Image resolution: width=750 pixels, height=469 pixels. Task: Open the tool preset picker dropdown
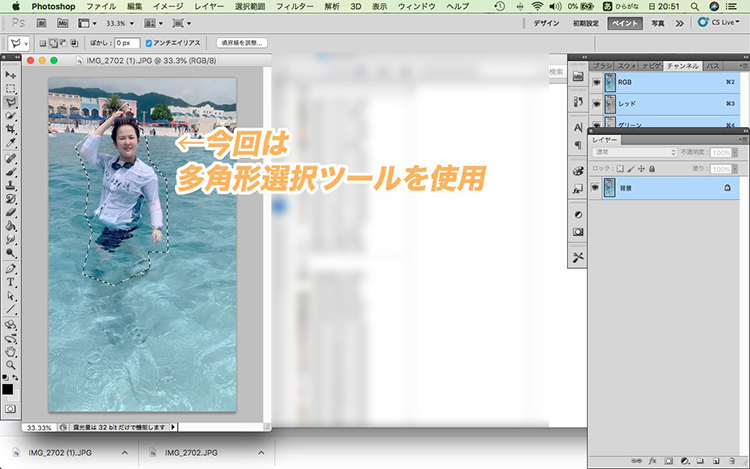click(18, 44)
